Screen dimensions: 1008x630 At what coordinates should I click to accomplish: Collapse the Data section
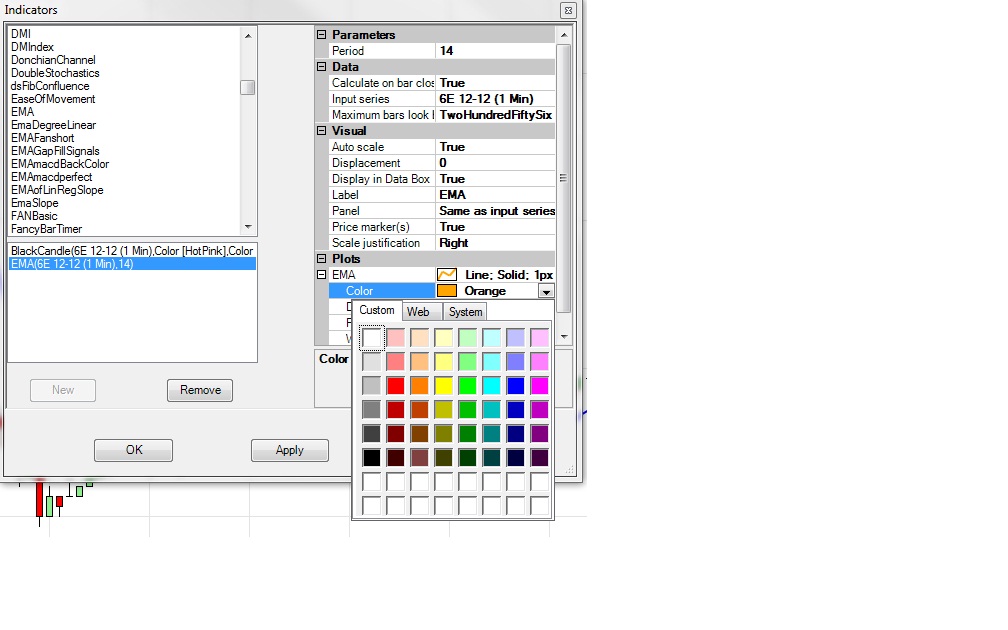tap(321, 67)
